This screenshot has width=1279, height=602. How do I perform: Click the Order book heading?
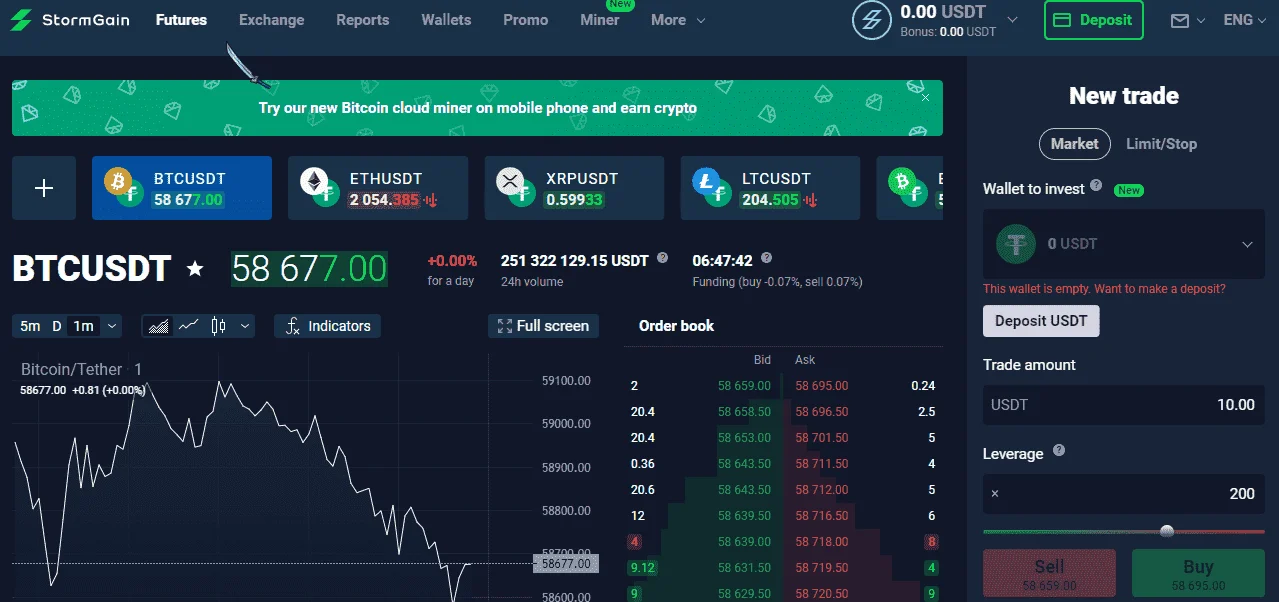tap(677, 326)
